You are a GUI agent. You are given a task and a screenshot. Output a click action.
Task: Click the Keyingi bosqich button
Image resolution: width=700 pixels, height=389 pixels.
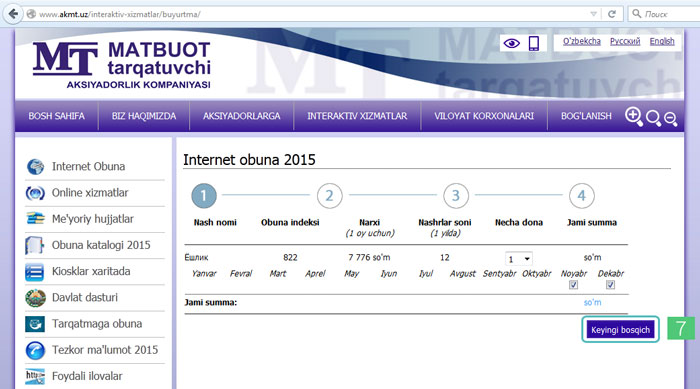(x=621, y=330)
